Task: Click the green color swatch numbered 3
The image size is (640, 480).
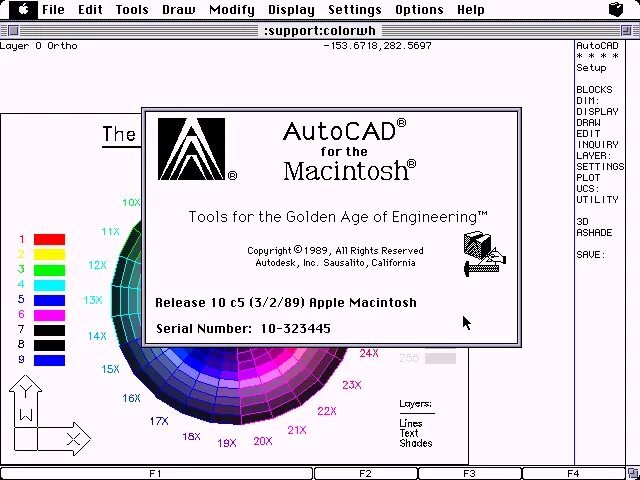Action: (49, 270)
